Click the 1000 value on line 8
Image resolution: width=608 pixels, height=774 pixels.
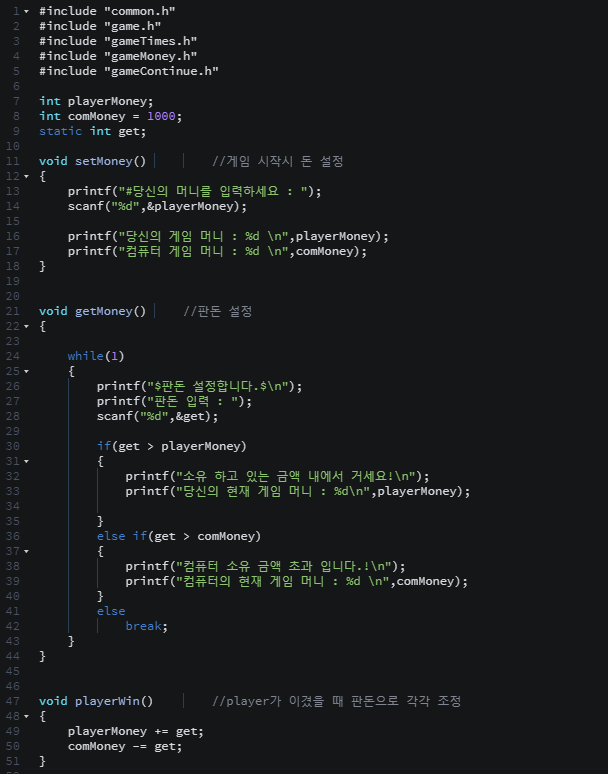161,116
